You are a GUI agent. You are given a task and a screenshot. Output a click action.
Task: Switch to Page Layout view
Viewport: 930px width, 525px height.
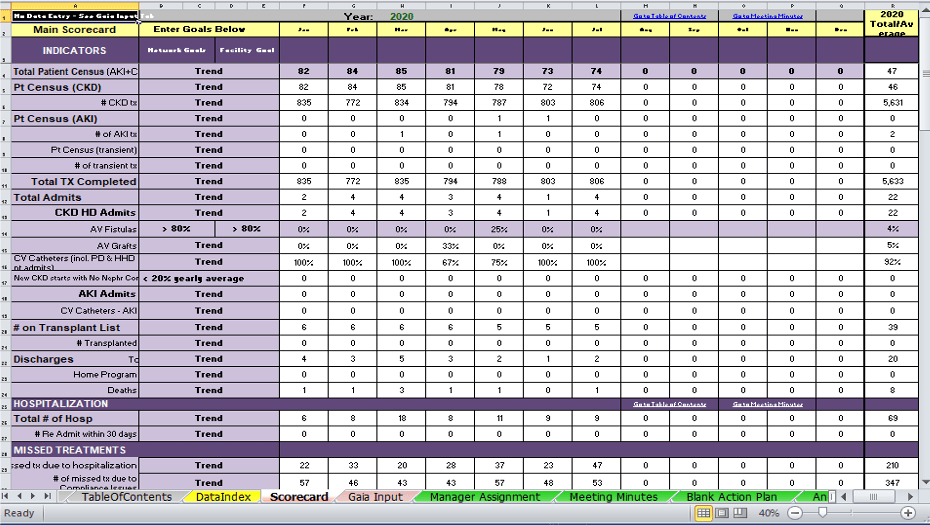[x=721, y=513]
